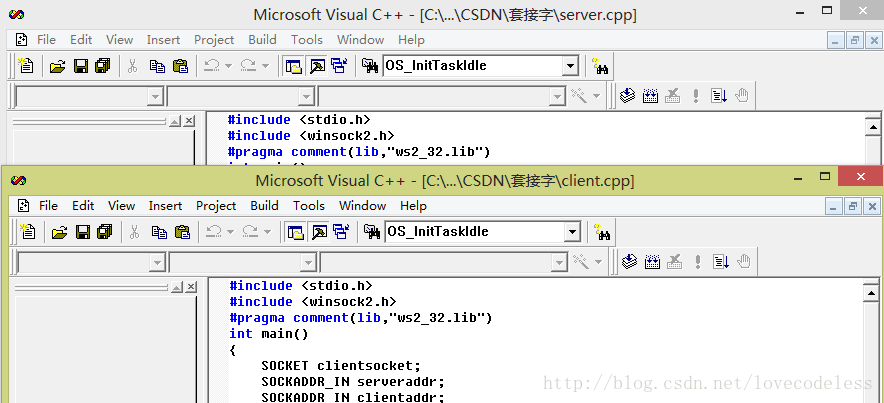
Task: Click breakpoint hand icon in client.cpp window
Action: [x=744, y=262]
